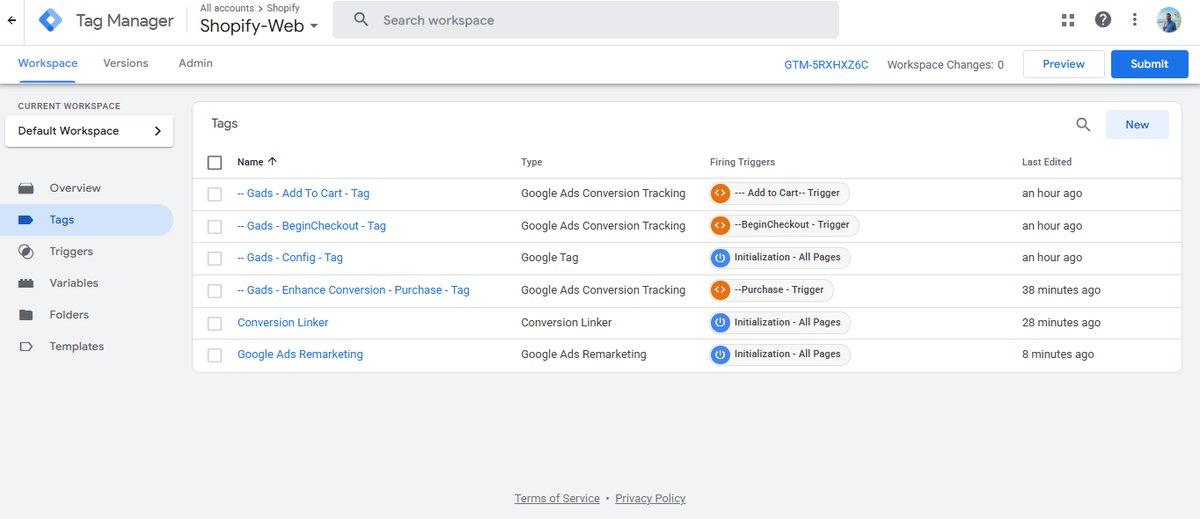
Task: Open the Privacy Policy link
Action: click(650, 498)
